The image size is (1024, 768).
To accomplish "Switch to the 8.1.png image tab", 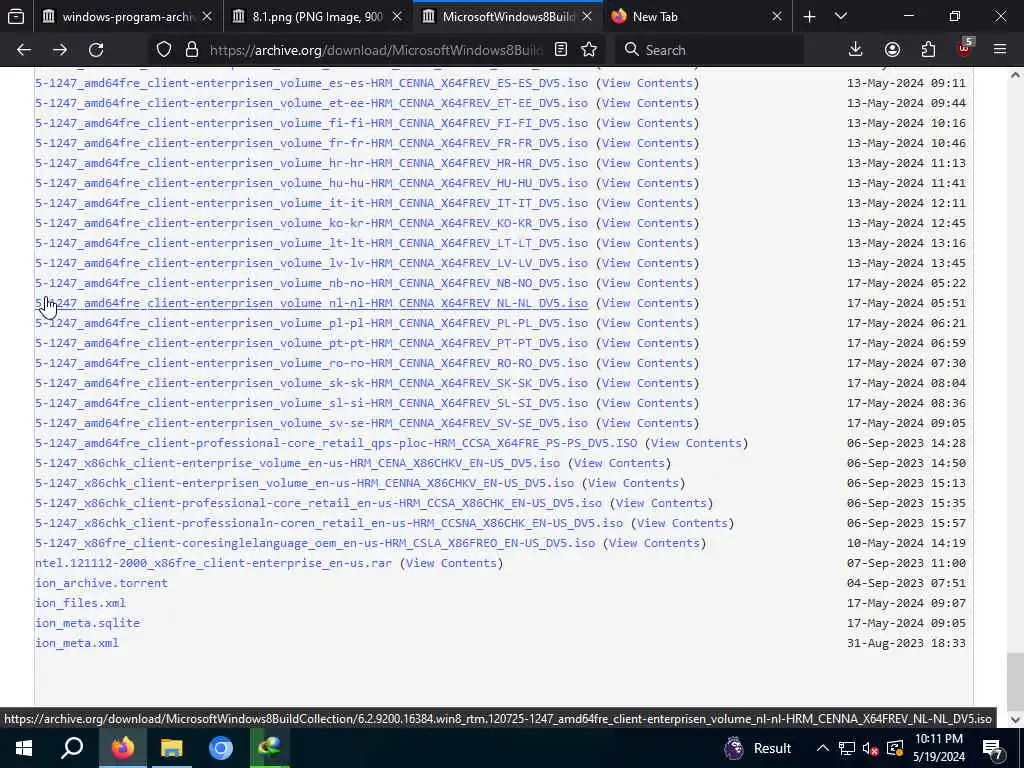I will coord(318,17).
